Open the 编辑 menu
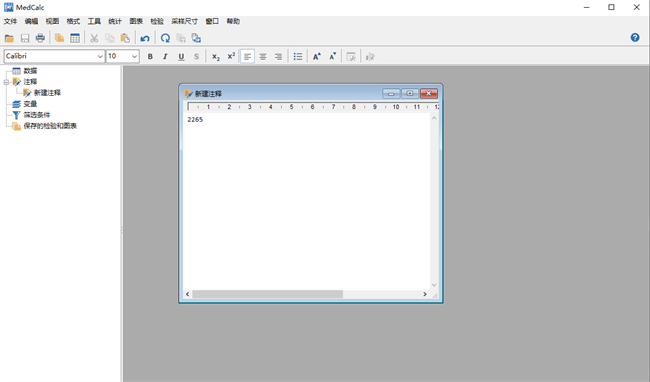 (x=32, y=21)
